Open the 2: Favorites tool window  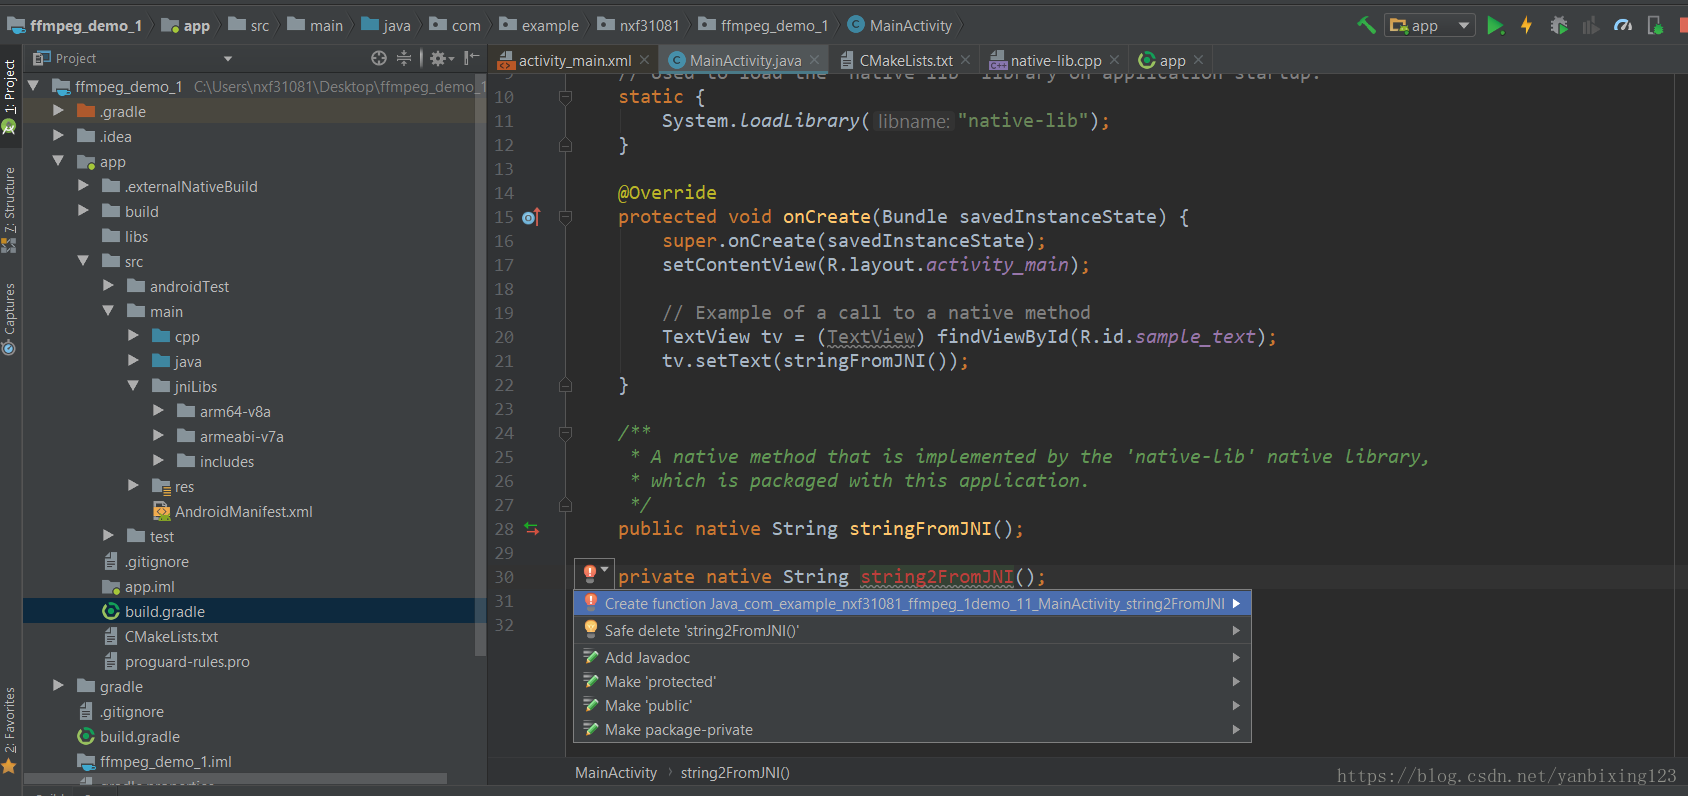tap(10, 720)
